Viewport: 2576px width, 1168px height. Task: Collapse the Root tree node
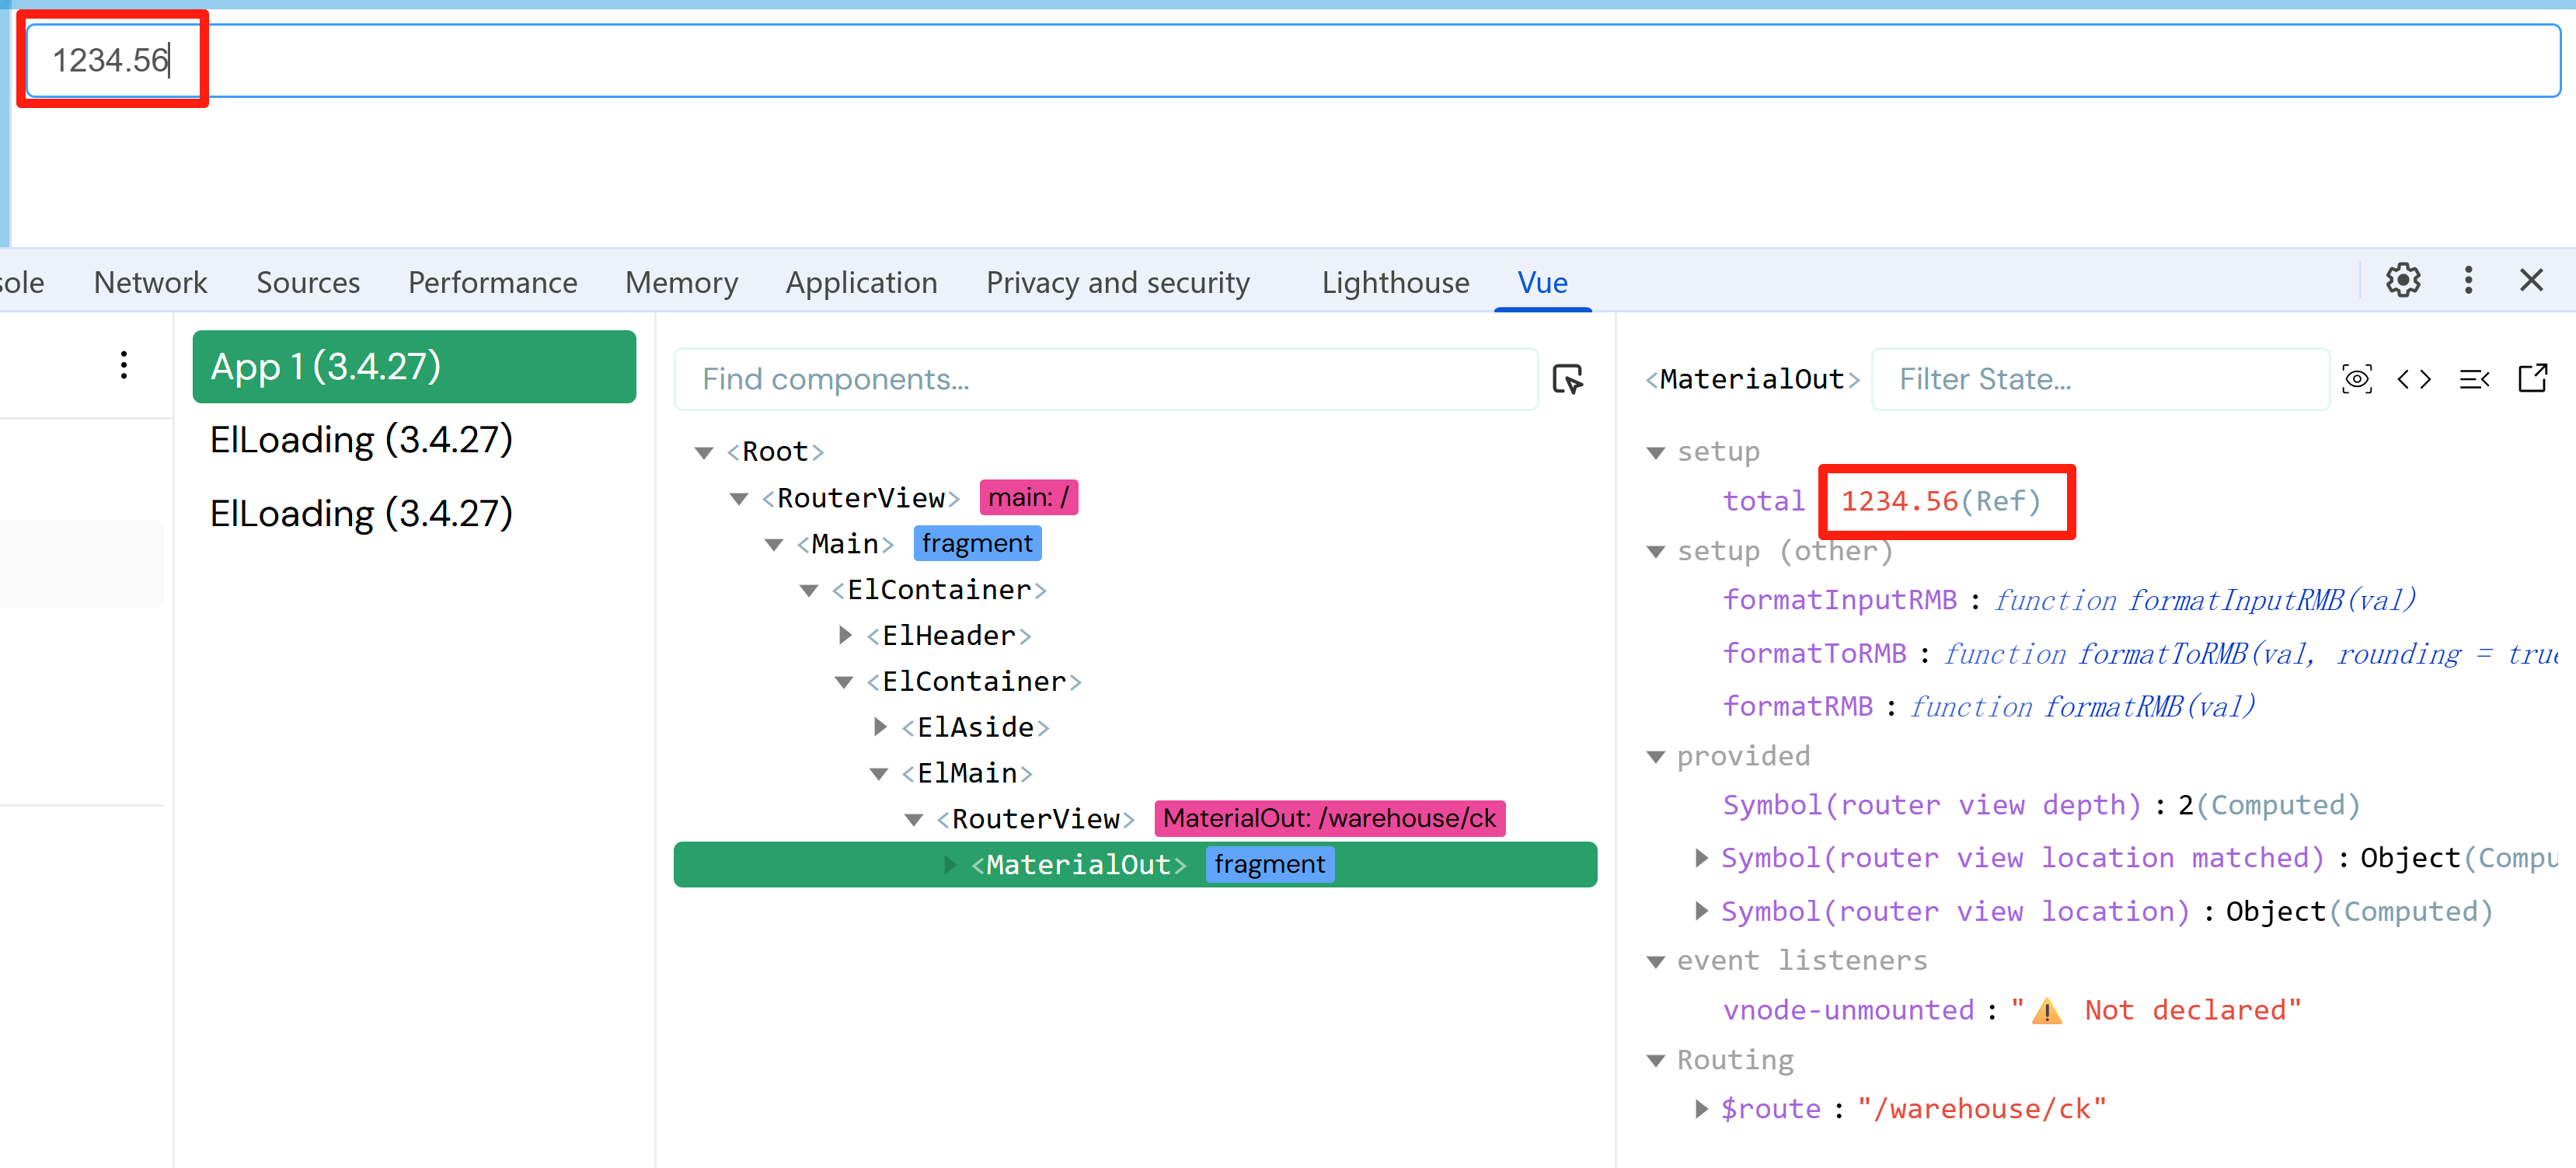coord(704,453)
